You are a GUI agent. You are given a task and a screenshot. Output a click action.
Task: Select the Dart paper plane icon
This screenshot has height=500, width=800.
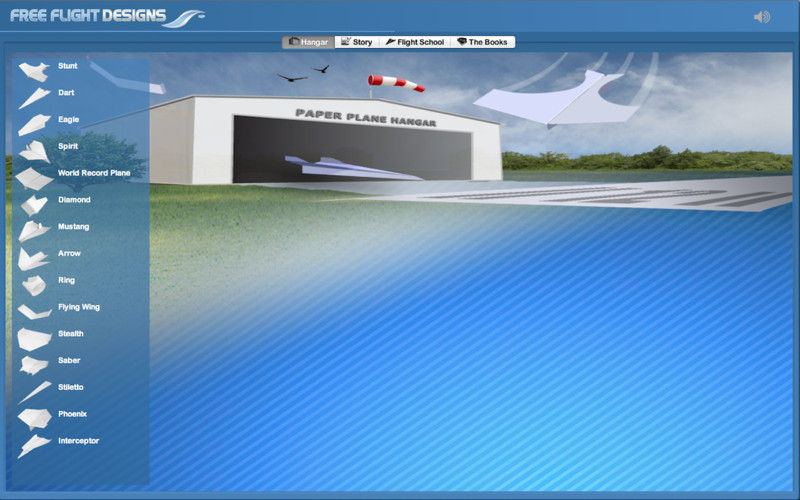click(x=35, y=98)
